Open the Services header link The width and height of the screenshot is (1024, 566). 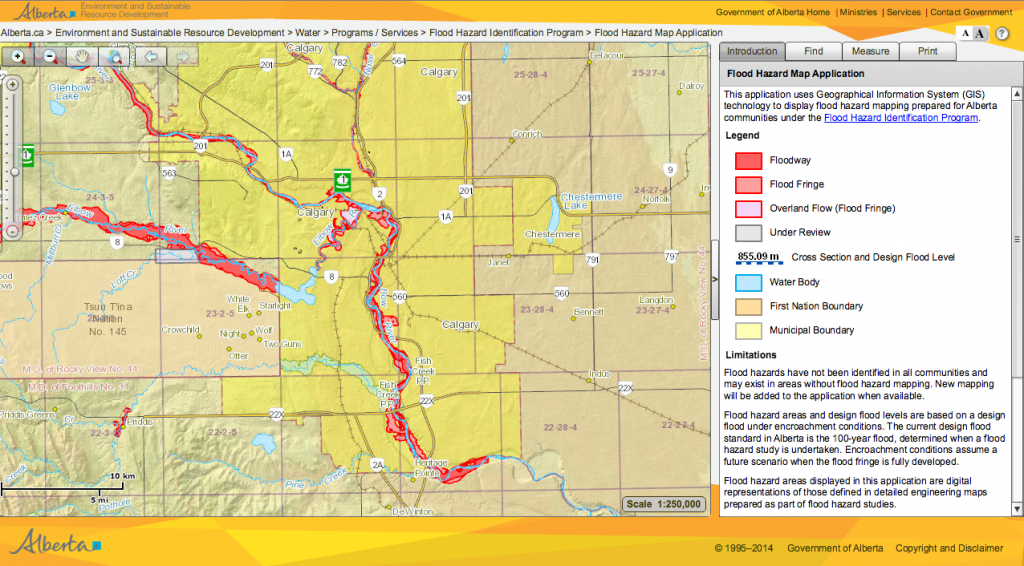click(x=904, y=12)
